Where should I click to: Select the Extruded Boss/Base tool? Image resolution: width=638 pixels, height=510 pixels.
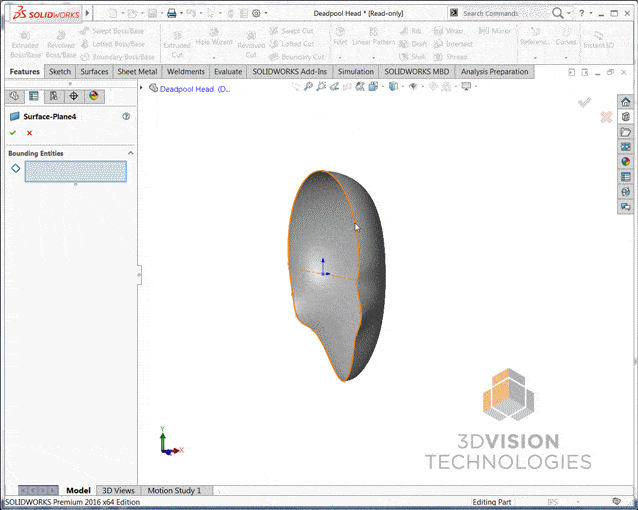[x=25, y=44]
